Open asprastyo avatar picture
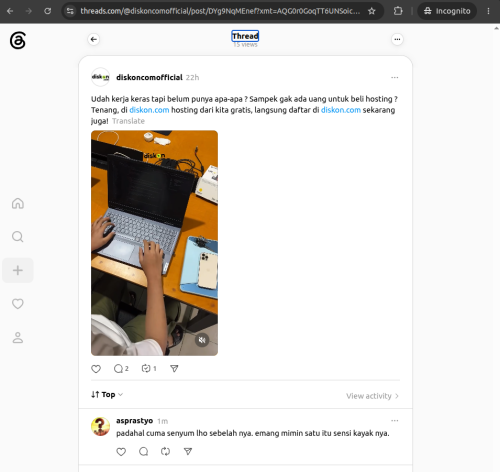Screen dimensions: 500x472 100,426
